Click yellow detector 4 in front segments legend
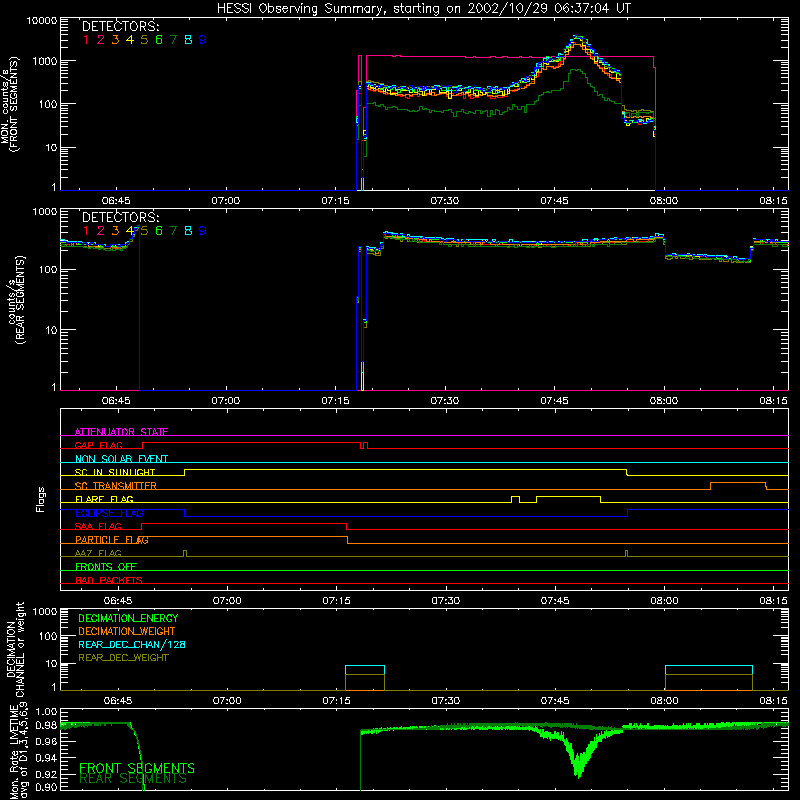The height and width of the screenshot is (800, 800). [x=130, y=40]
